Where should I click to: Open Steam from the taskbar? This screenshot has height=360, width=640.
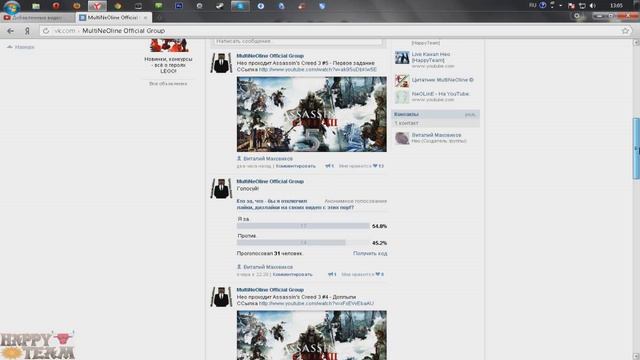[220, 6]
